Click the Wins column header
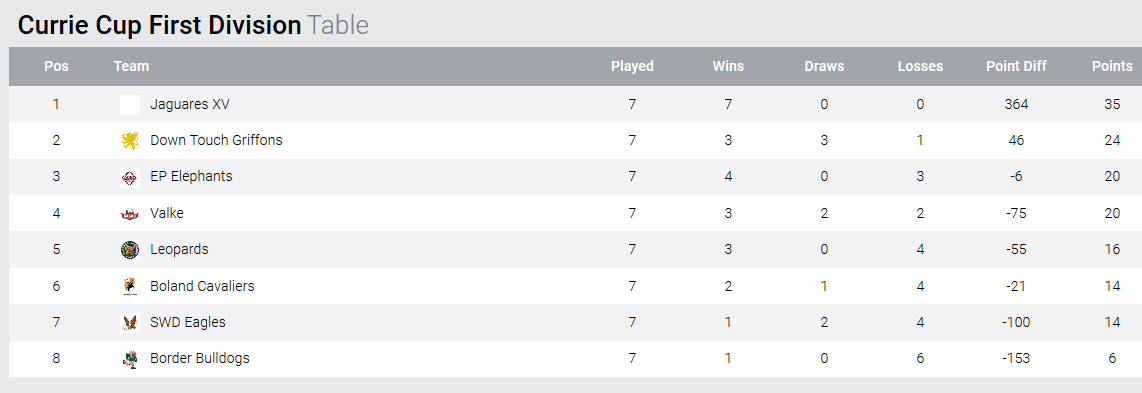Screen dimensions: 1142x393 728,66
